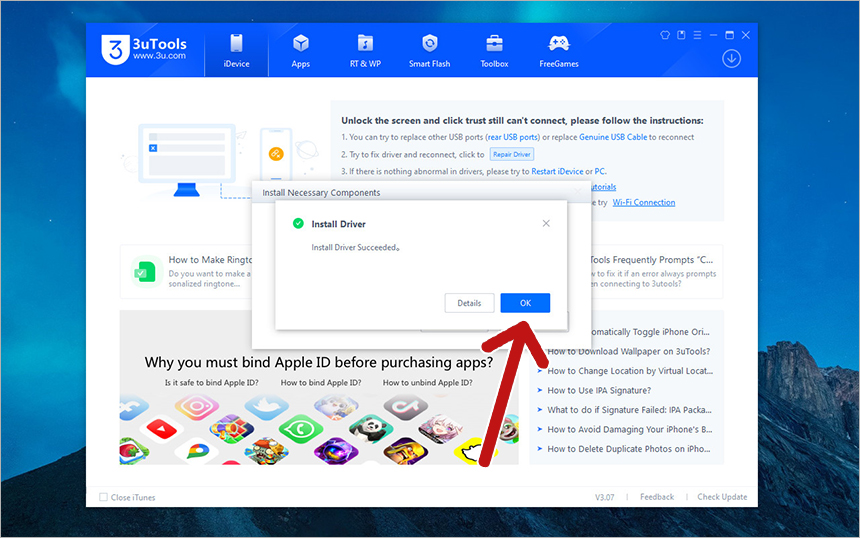This screenshot has height=538, width=860.
Task: Open the FreeGames tab
Action: pos(558,50)
